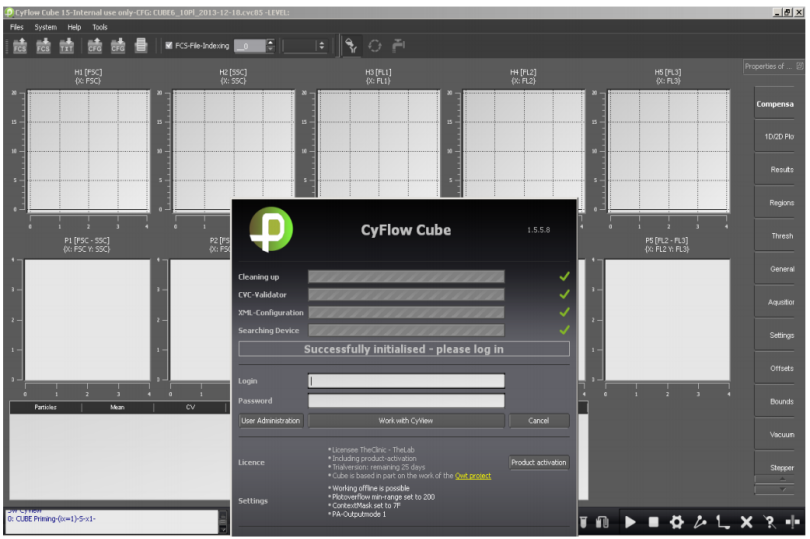This screenshot has height=539, width=810.
Task: Click the sample tube icon at bottom
Action: [583, 522]
